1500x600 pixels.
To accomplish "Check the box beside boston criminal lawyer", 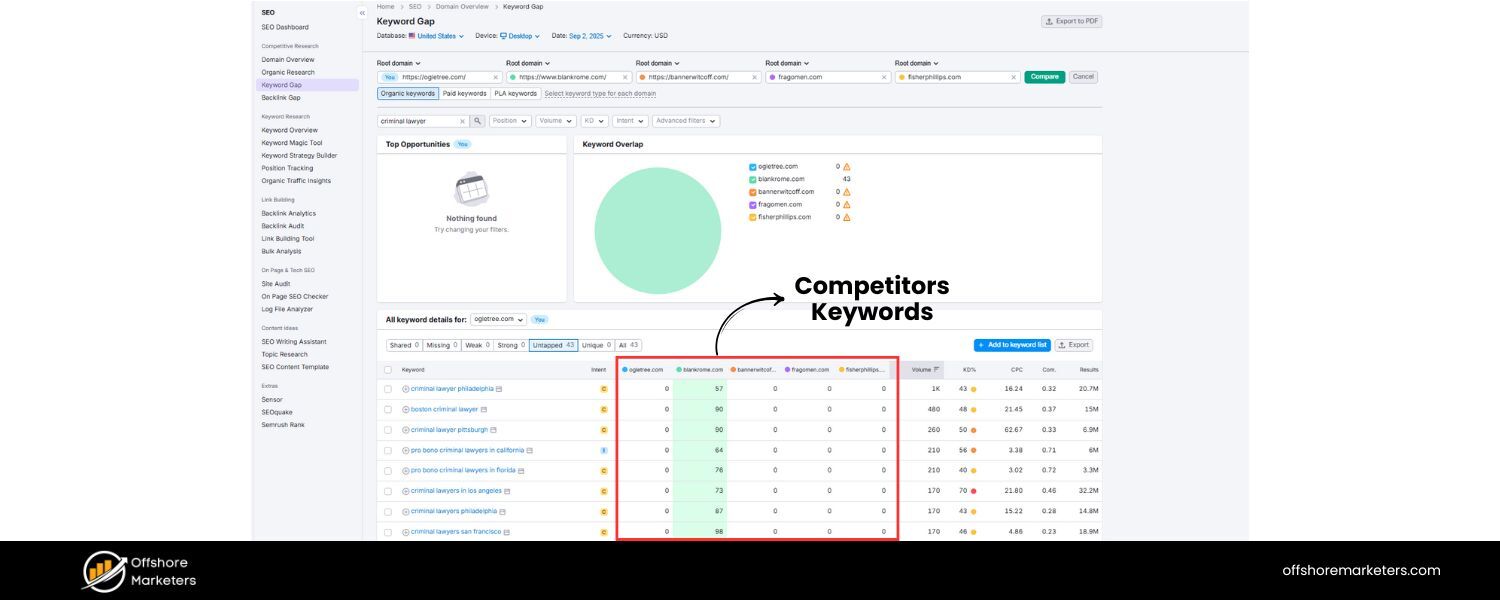I will tap(389, 409).
